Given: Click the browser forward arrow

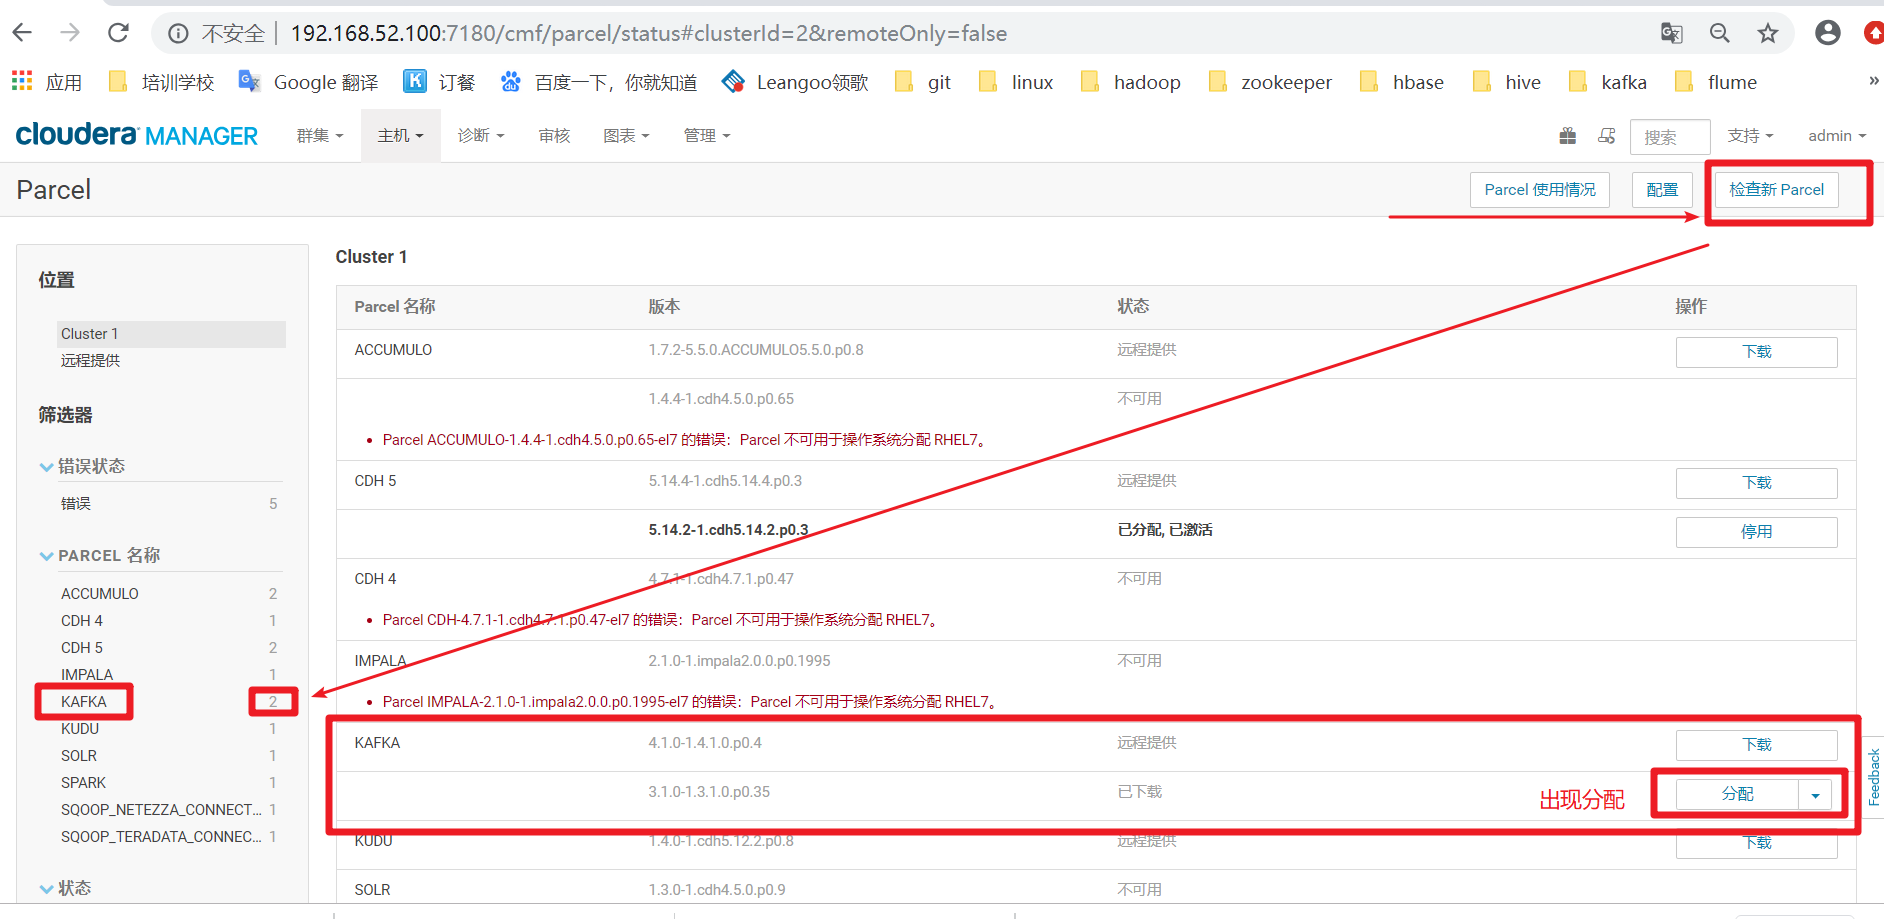Looking at the screenshot, I should tap(70, 33).
